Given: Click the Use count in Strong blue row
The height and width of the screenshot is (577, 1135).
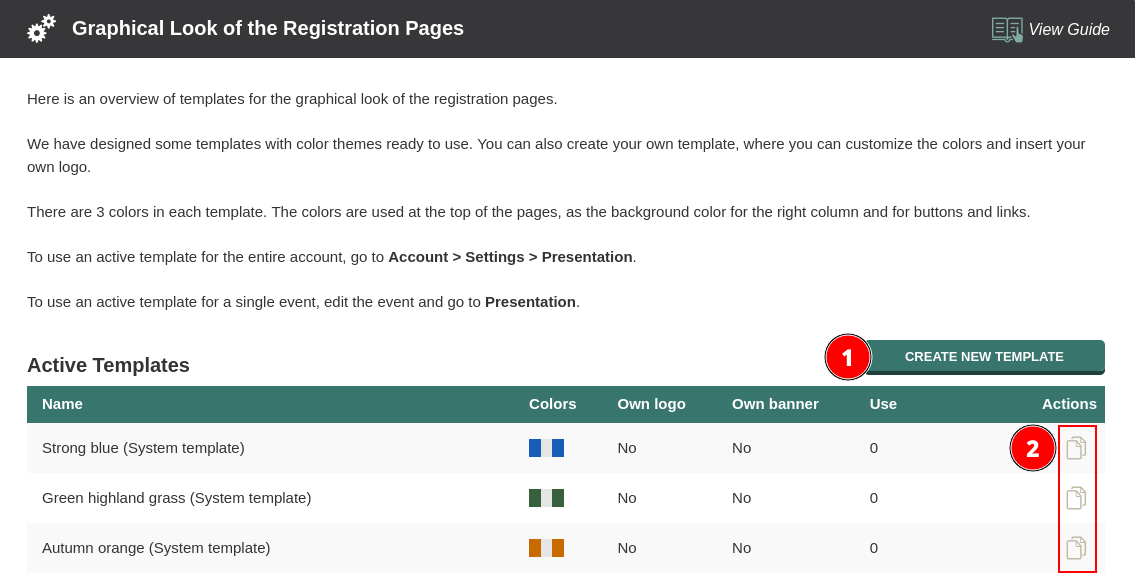Looking at the screenshot, I should 874,448.
